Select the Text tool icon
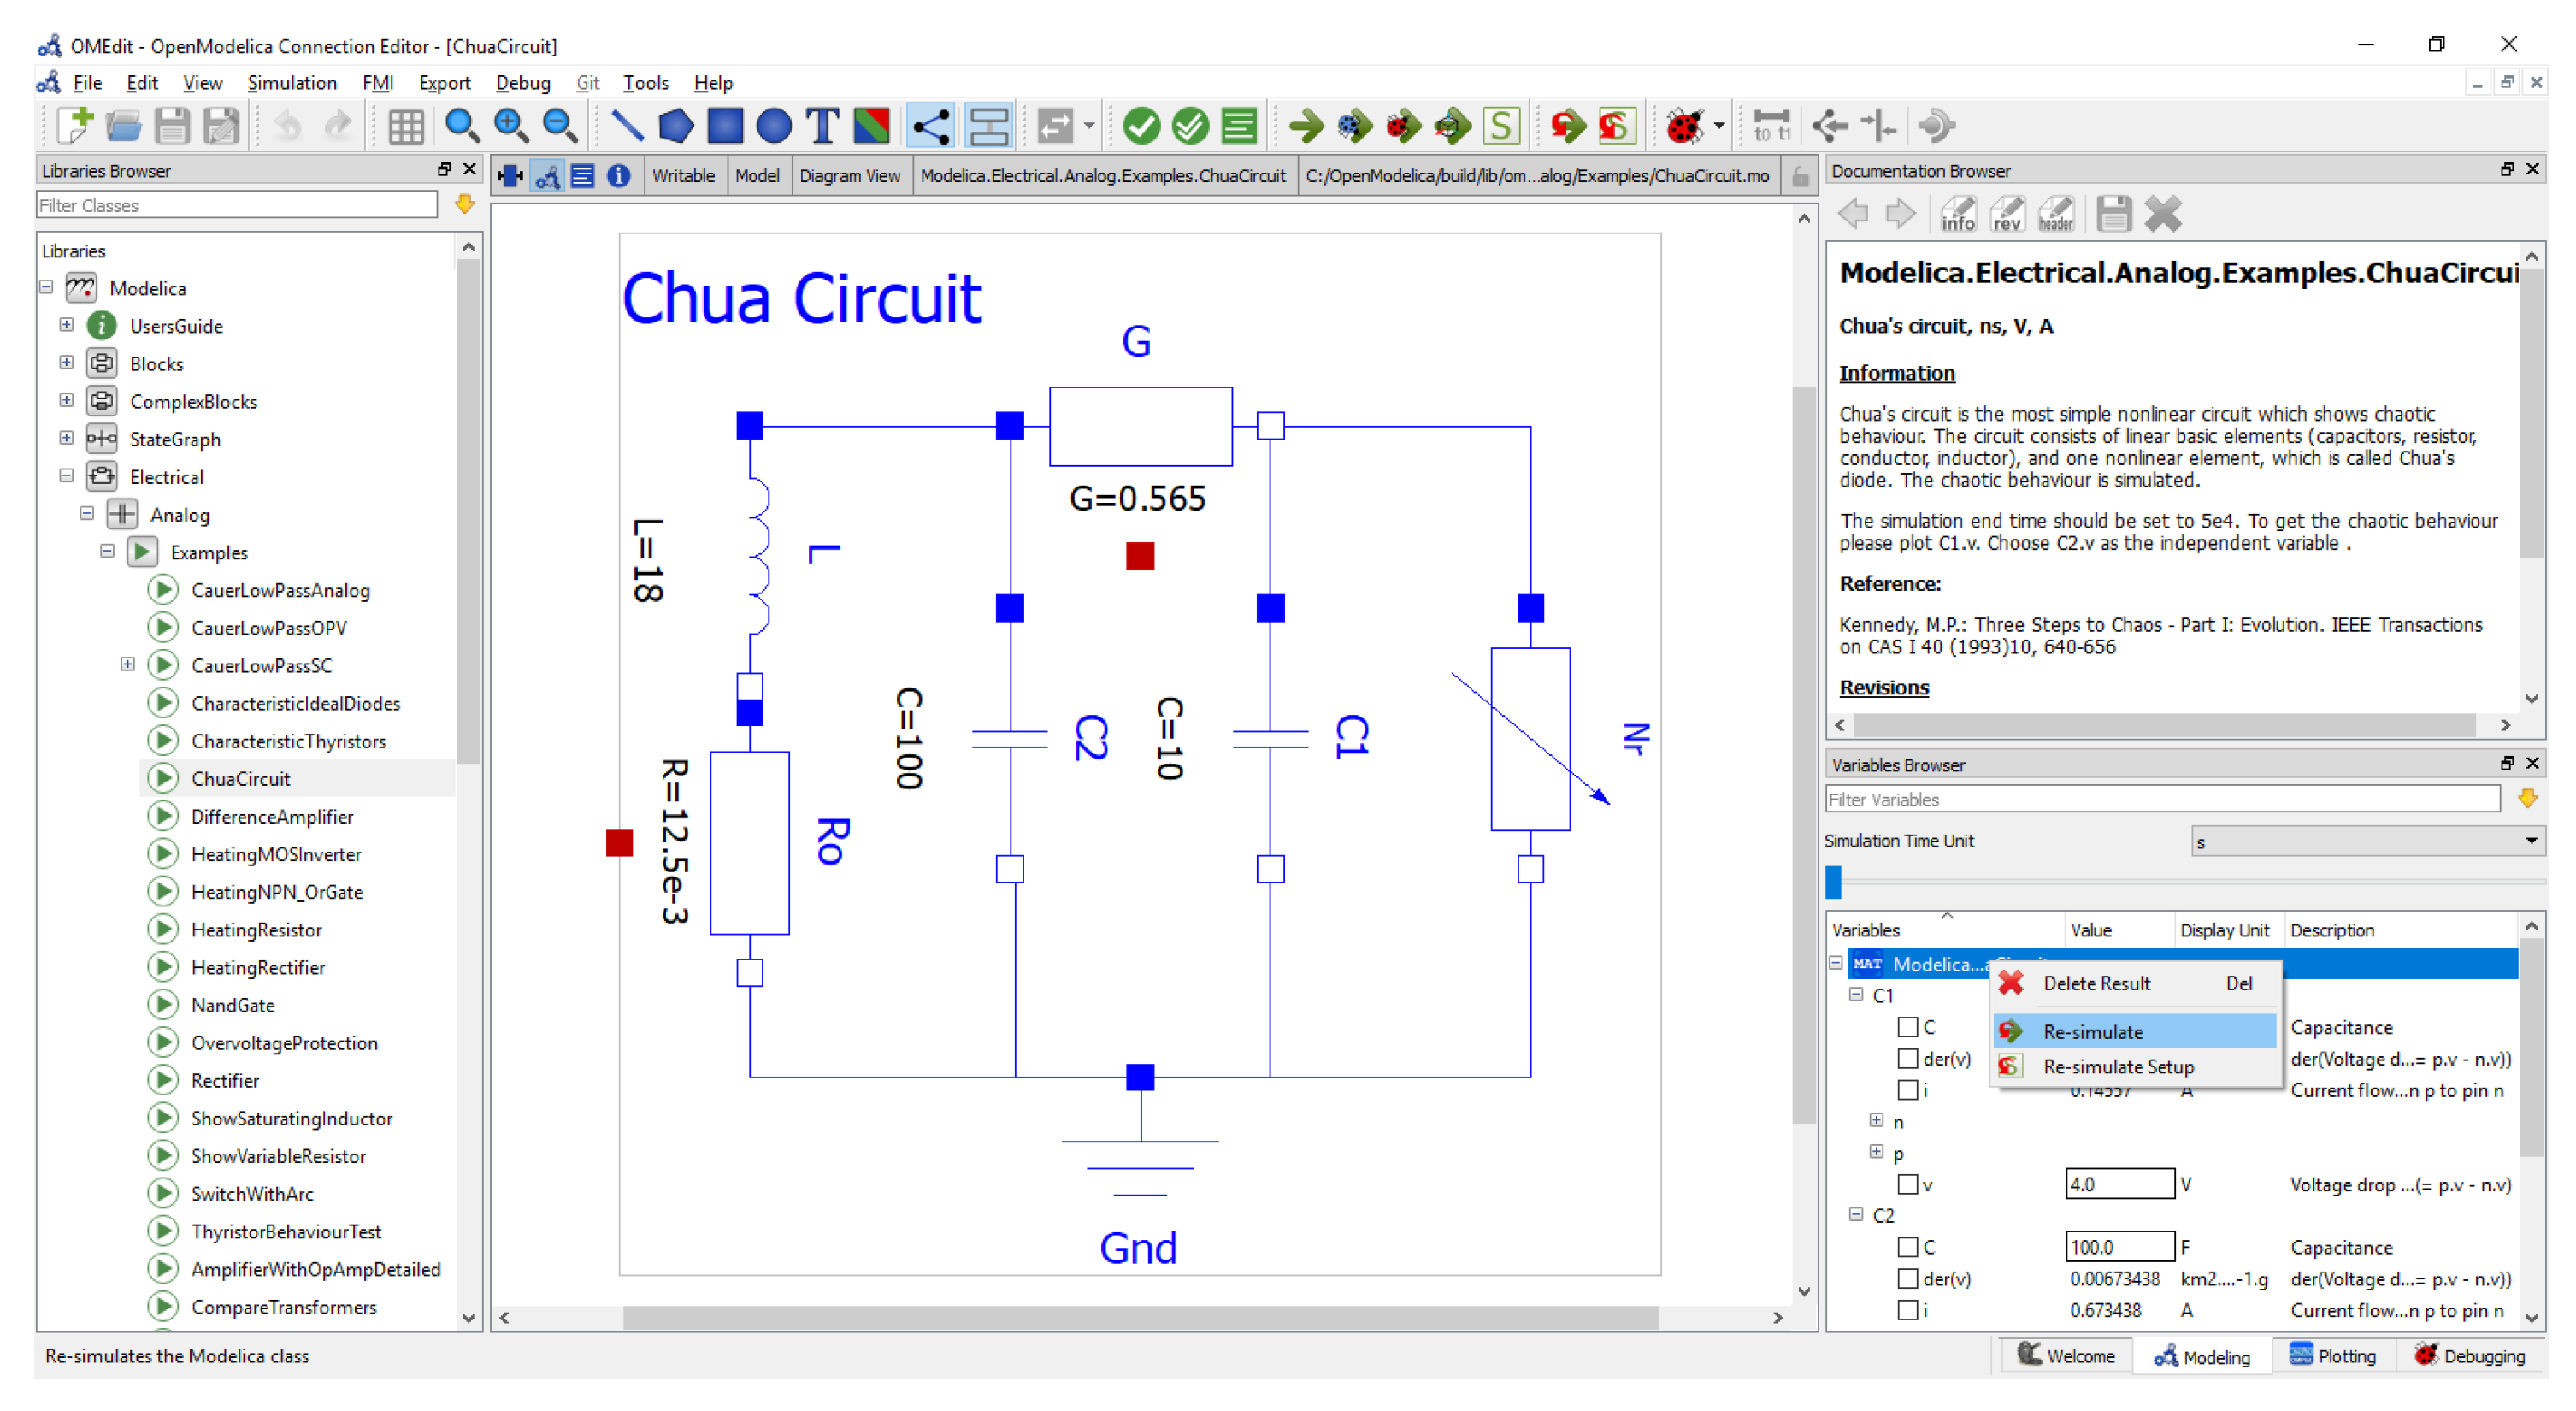 pyautogui.click(x=822, y=126)
